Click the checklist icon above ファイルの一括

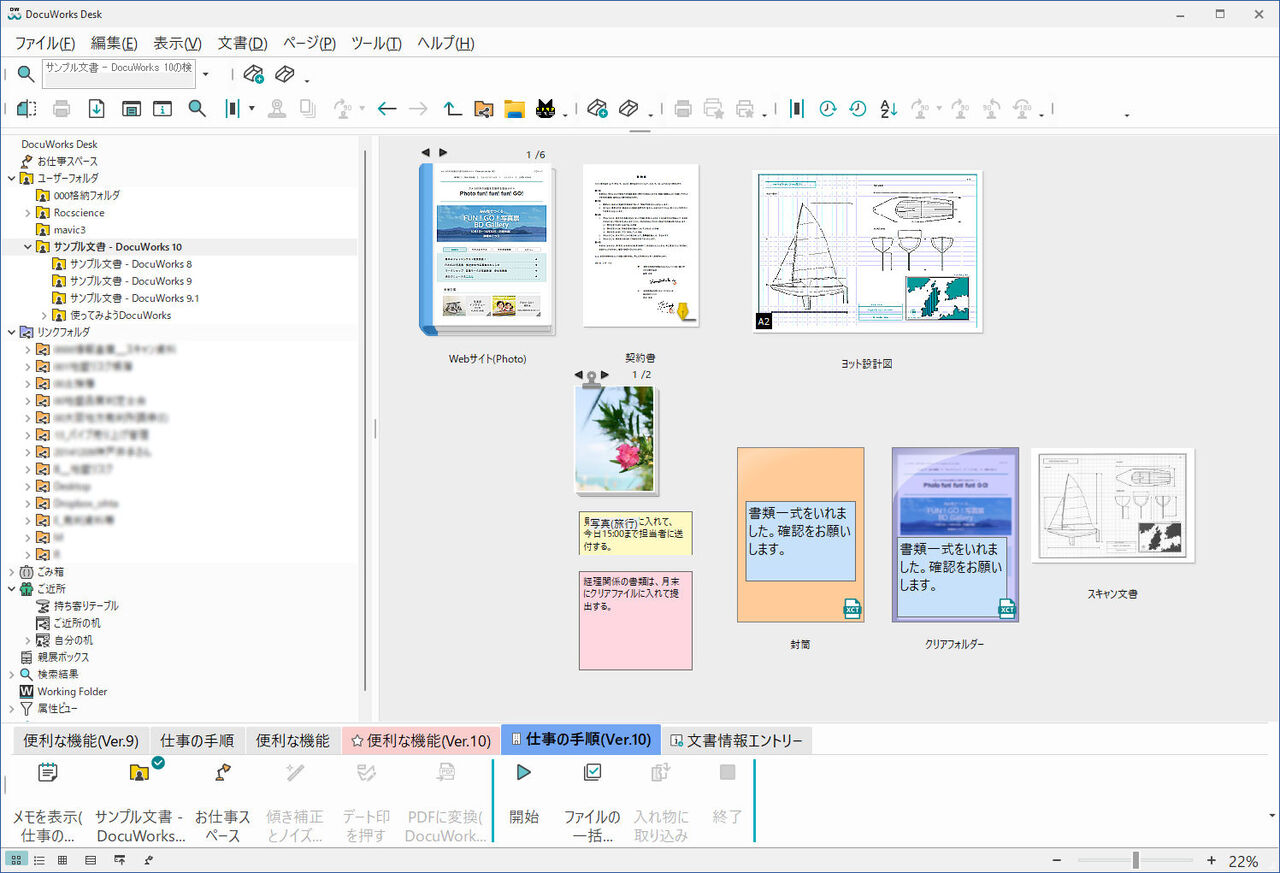592,772
